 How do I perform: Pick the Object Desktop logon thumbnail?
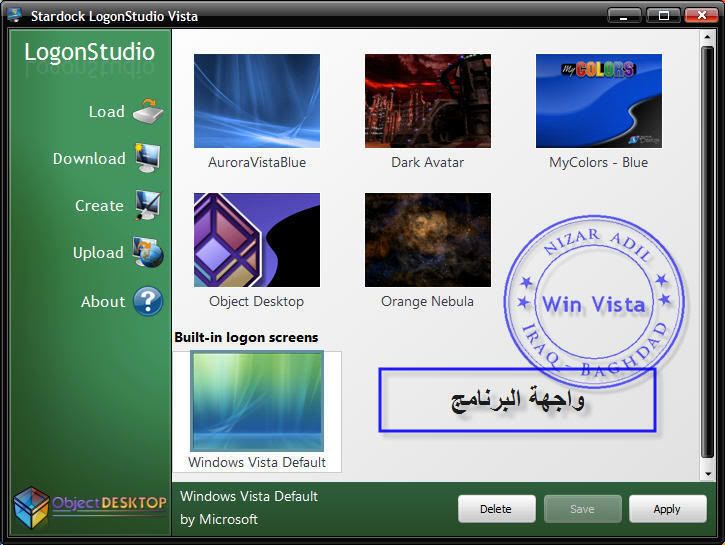pyautogui.click(x=257, y=240)
